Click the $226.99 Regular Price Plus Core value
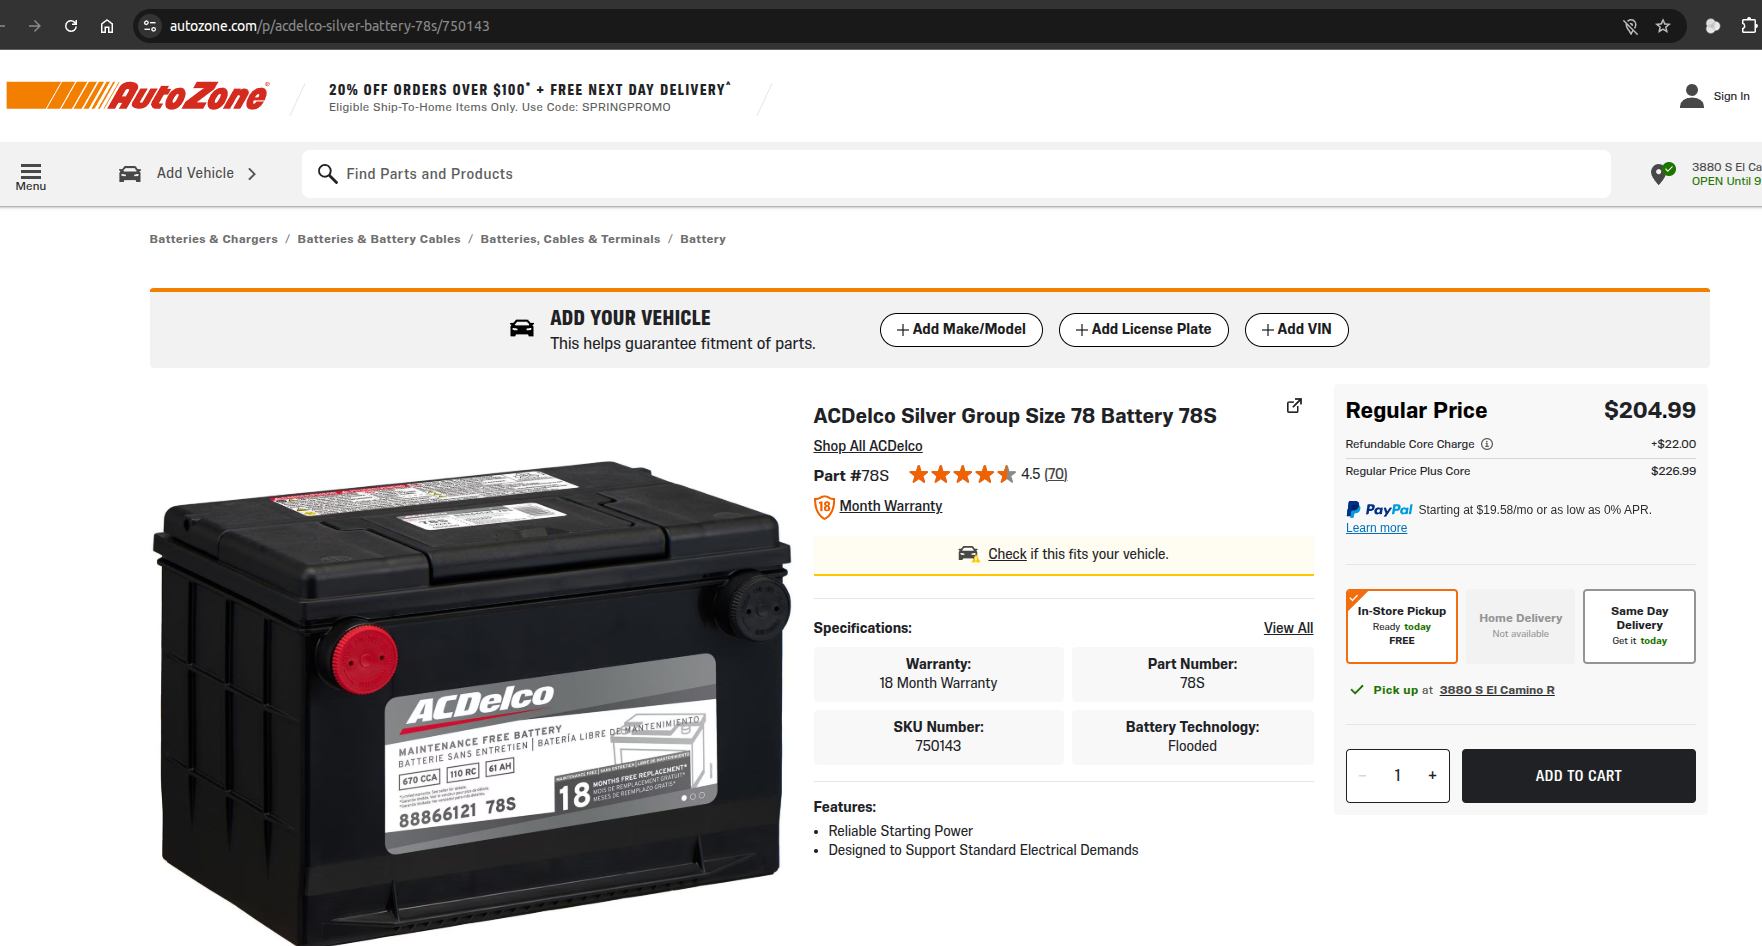Screen dimensions: 1762x946 coord(1673,471)
